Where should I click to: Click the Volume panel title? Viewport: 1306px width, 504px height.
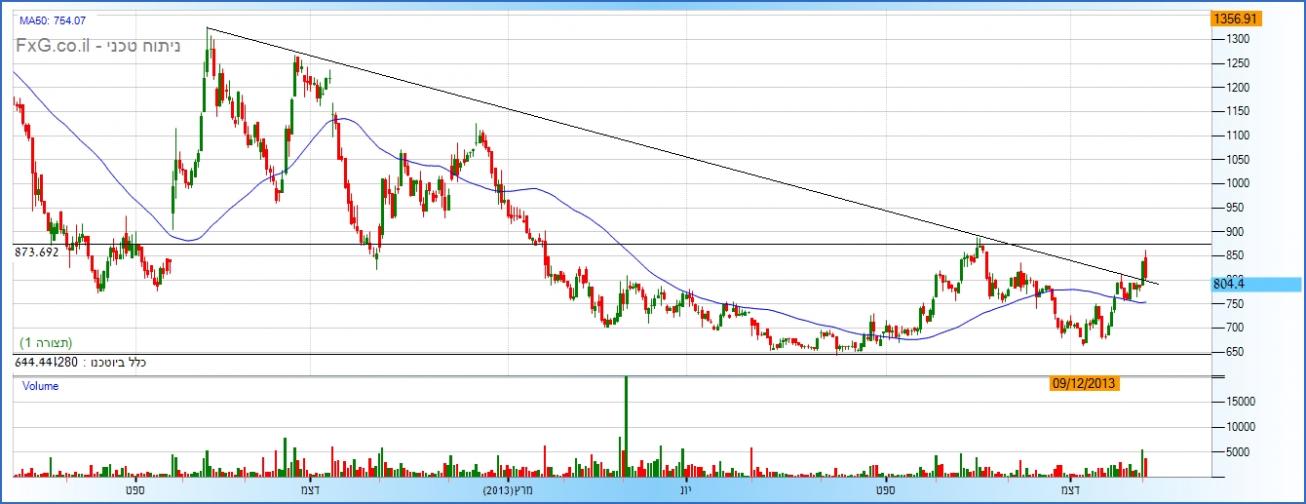(39, 385)
